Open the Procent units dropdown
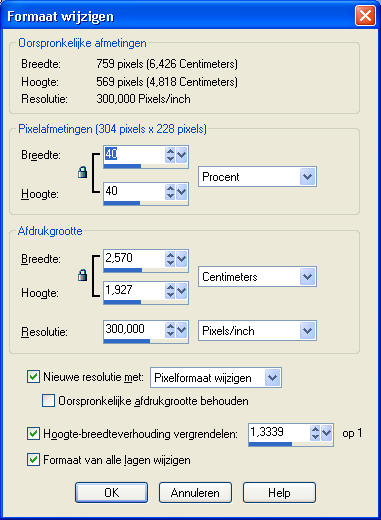 [x=307, y=177]
